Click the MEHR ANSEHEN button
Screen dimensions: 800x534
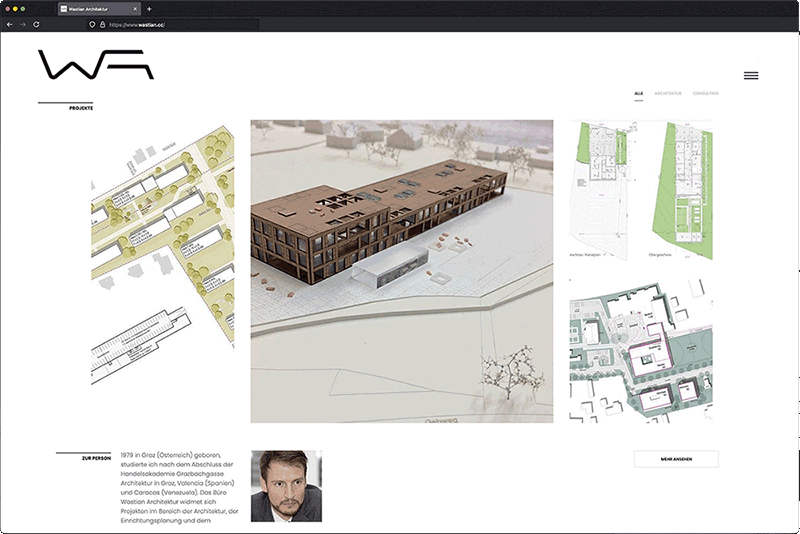(676, 459)
